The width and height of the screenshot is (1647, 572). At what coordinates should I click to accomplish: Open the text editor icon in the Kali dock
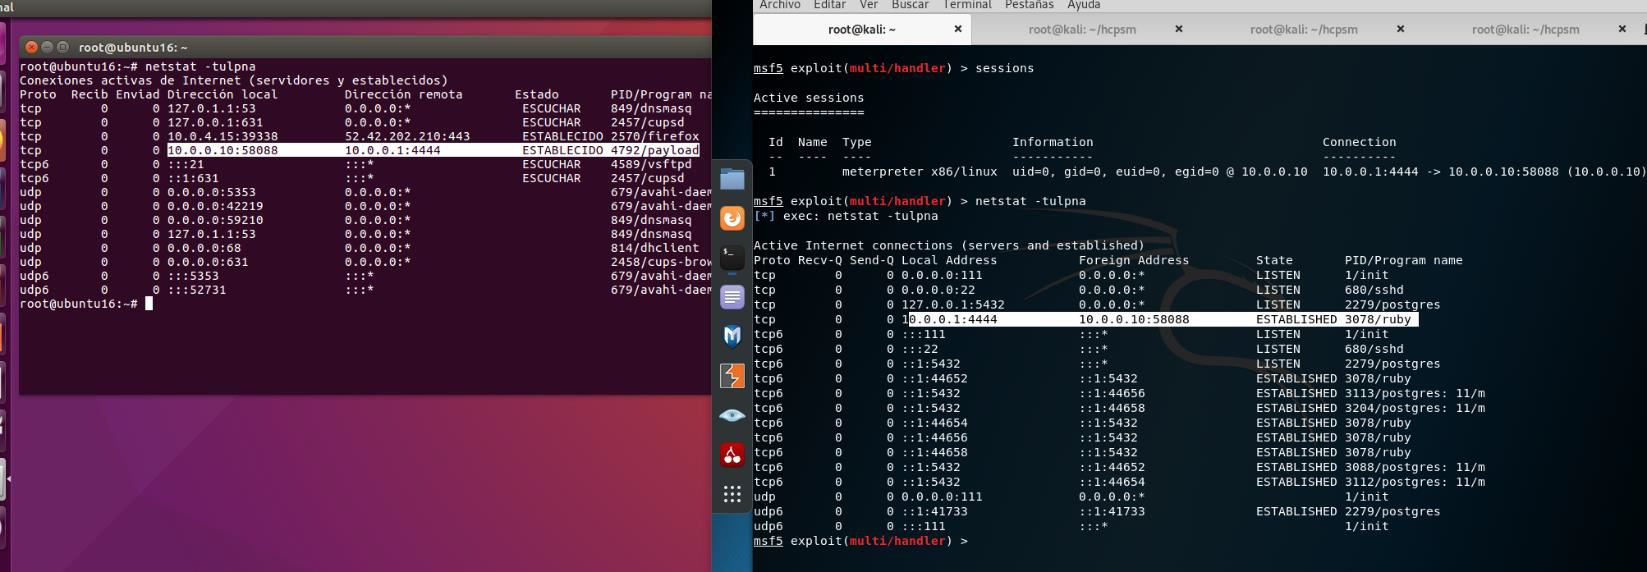(x=732, y=297)
